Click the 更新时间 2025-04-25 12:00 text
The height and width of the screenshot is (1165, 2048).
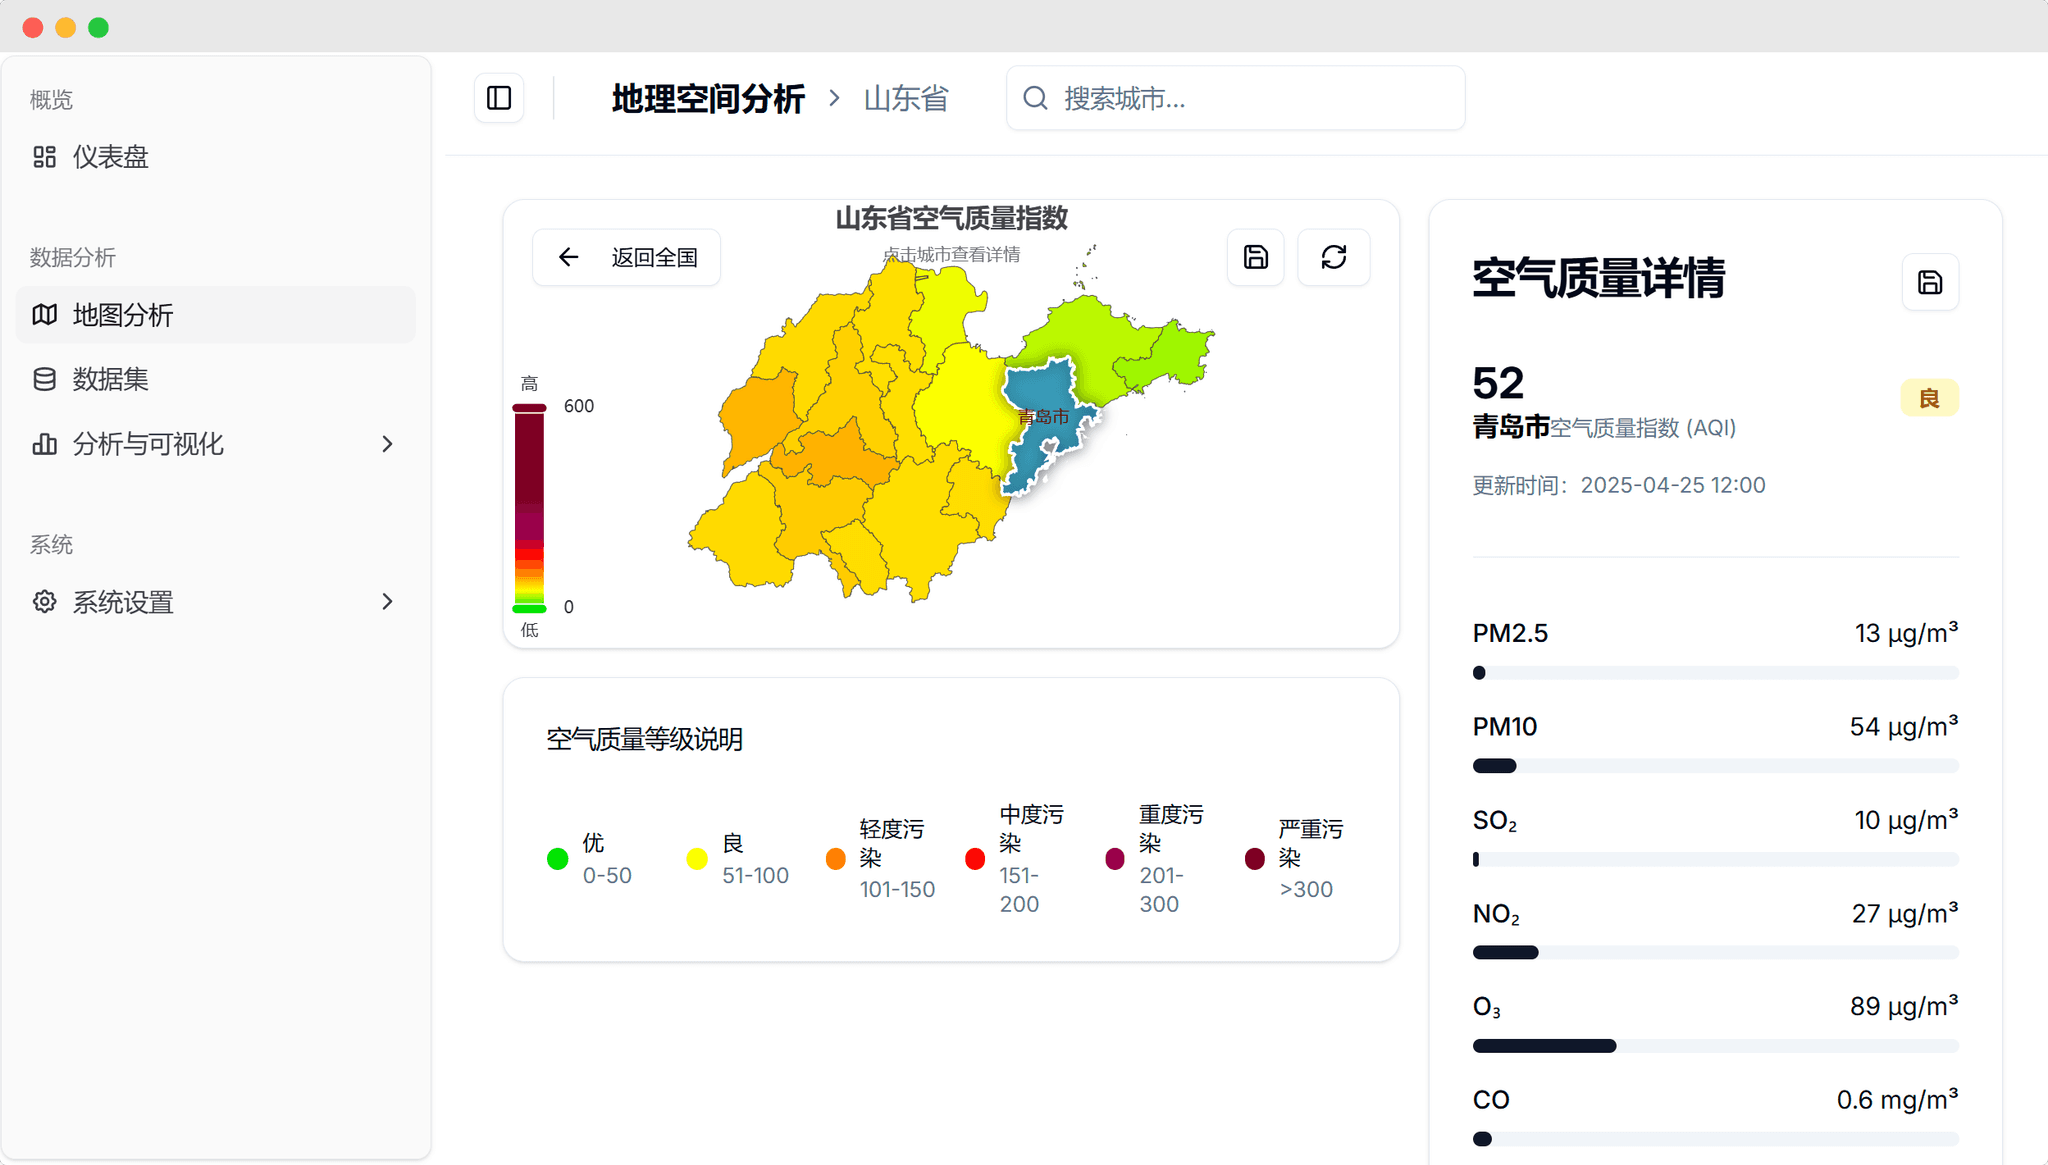(1619, 485)
